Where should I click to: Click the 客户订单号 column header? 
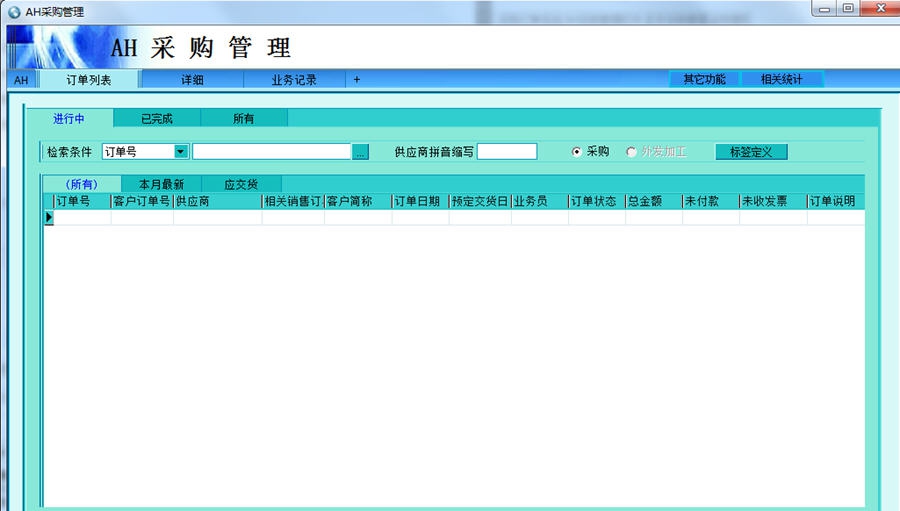[x=142, y=202]
